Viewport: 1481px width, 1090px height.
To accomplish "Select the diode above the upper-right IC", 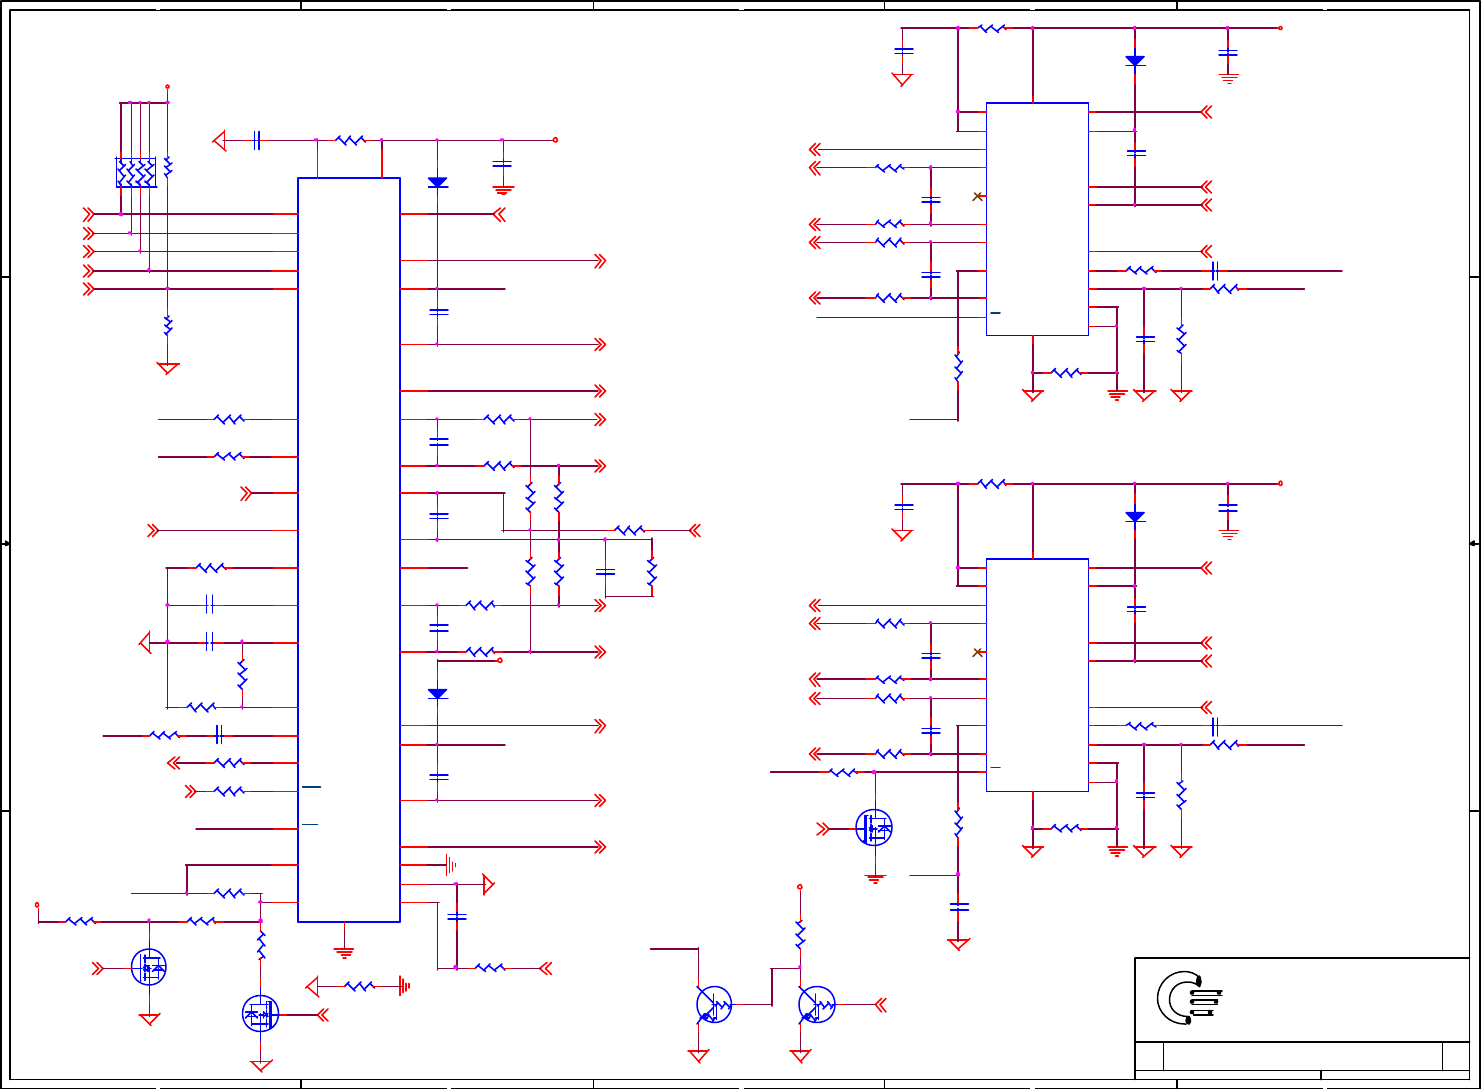I will point(1135,61).
